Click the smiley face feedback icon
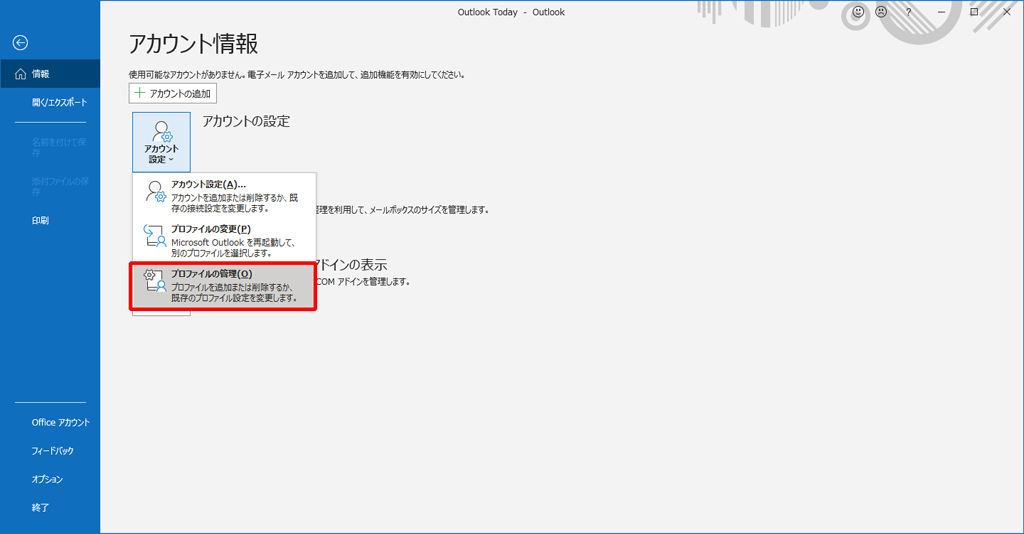Screen dimensions: 1024x534 click(x=858, y=12)
